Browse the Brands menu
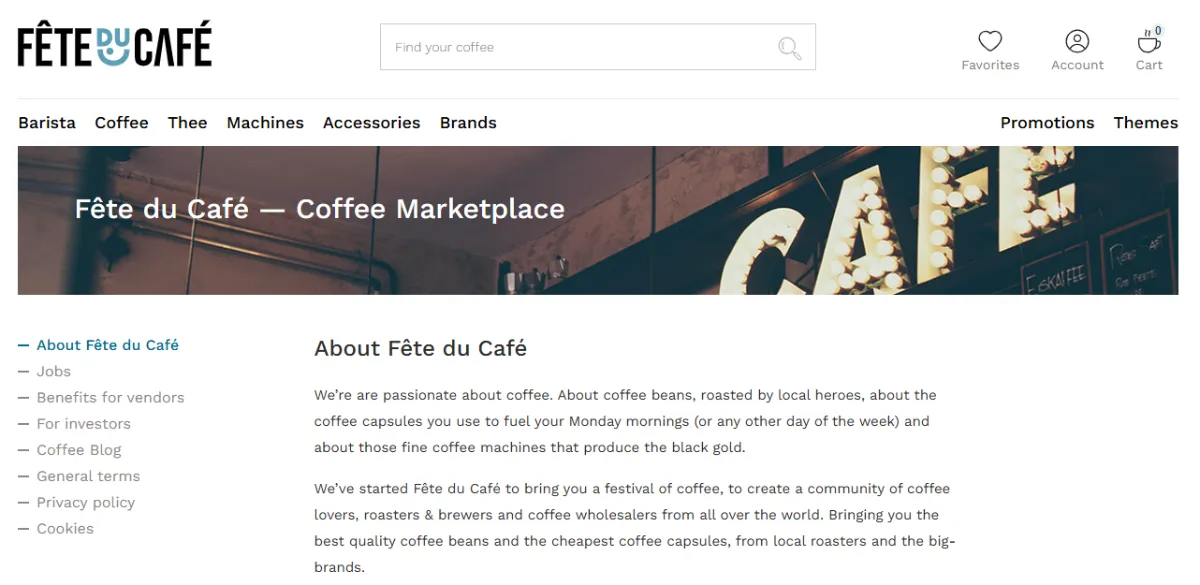The image size is (1200, 585). coord(468,123)
